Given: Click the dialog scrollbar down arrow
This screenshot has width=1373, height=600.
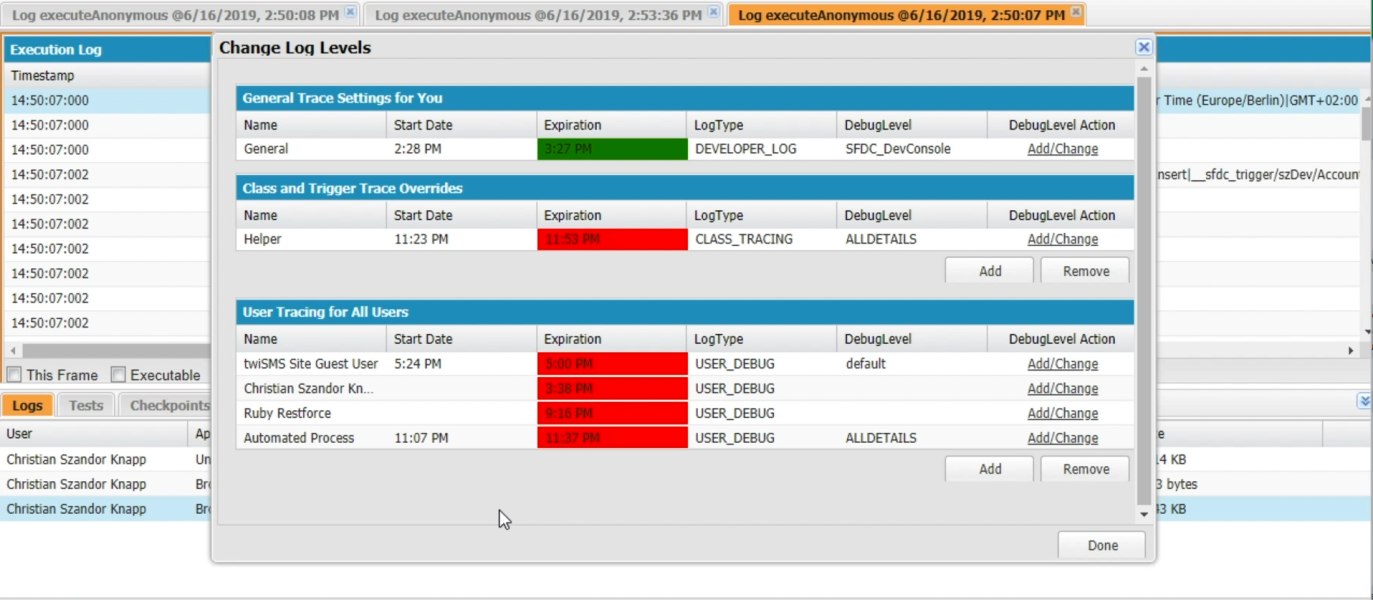Looking at the screenshot, I should click(1144, 514).
